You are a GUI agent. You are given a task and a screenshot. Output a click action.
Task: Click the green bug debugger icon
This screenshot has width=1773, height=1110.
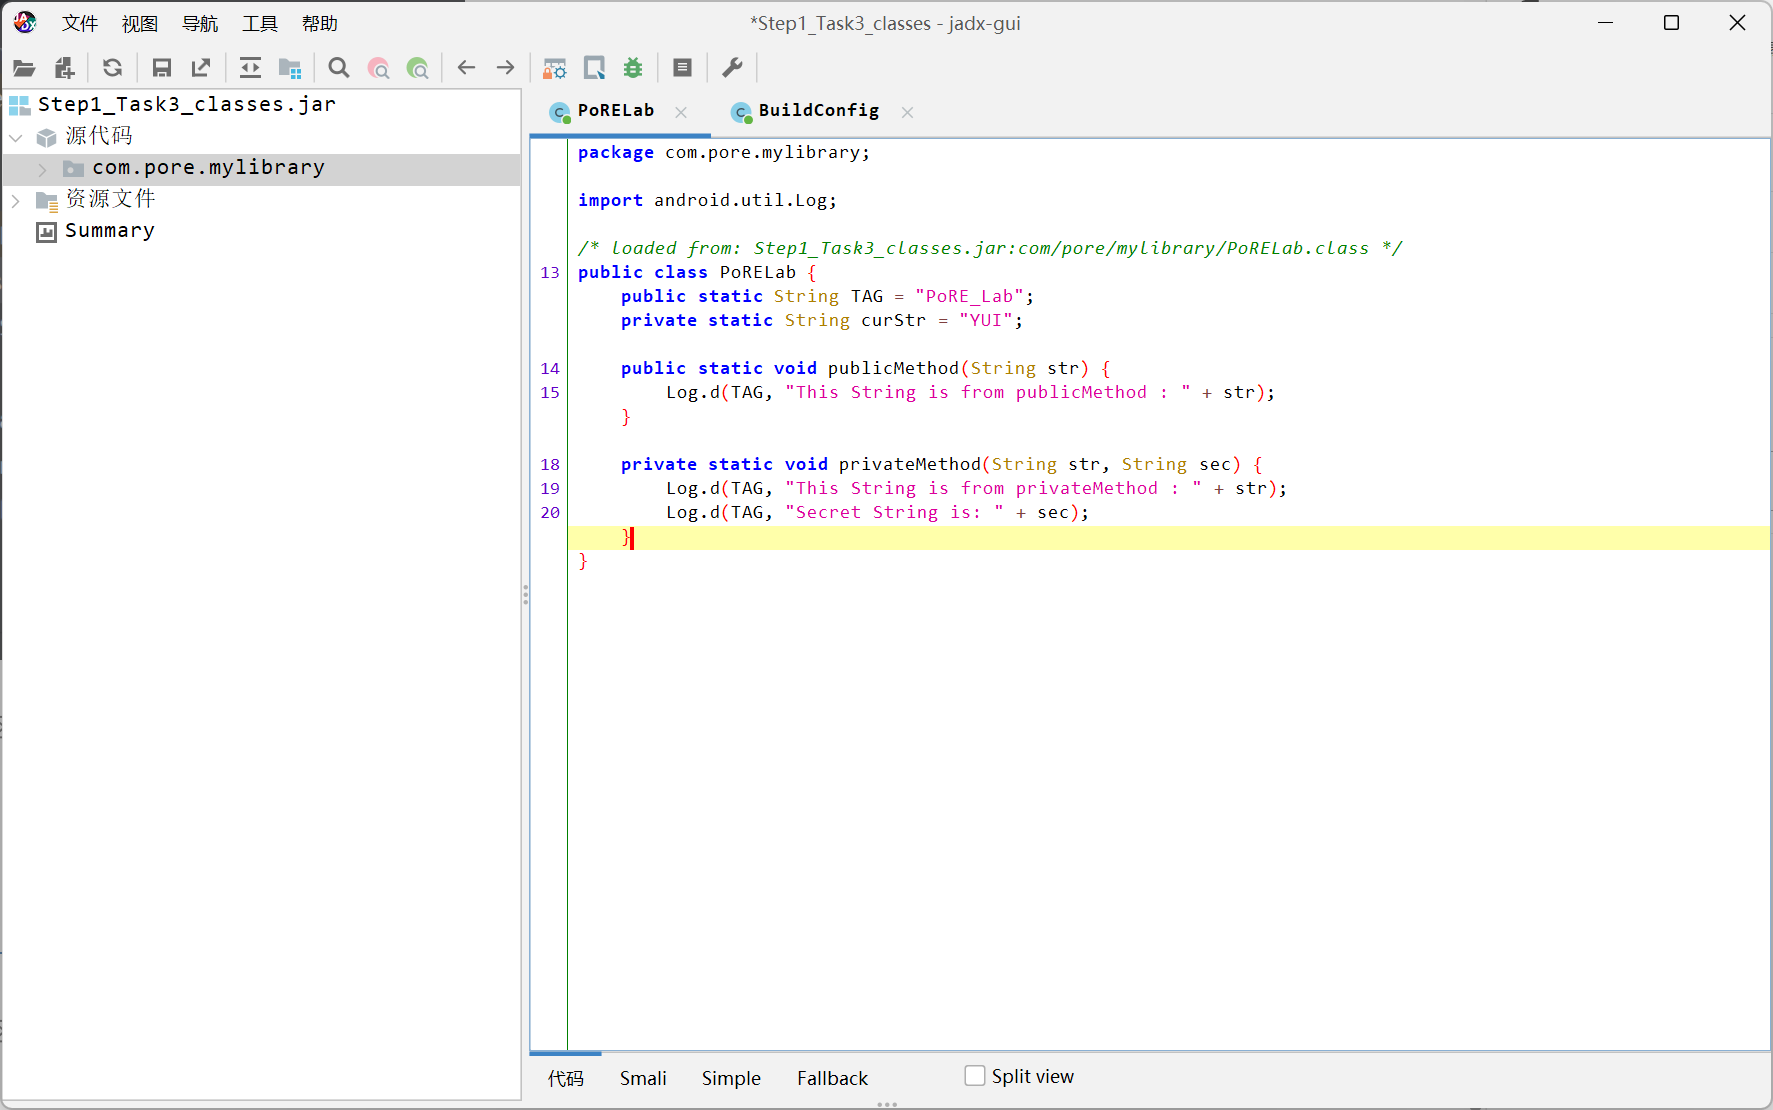(633, 68)
